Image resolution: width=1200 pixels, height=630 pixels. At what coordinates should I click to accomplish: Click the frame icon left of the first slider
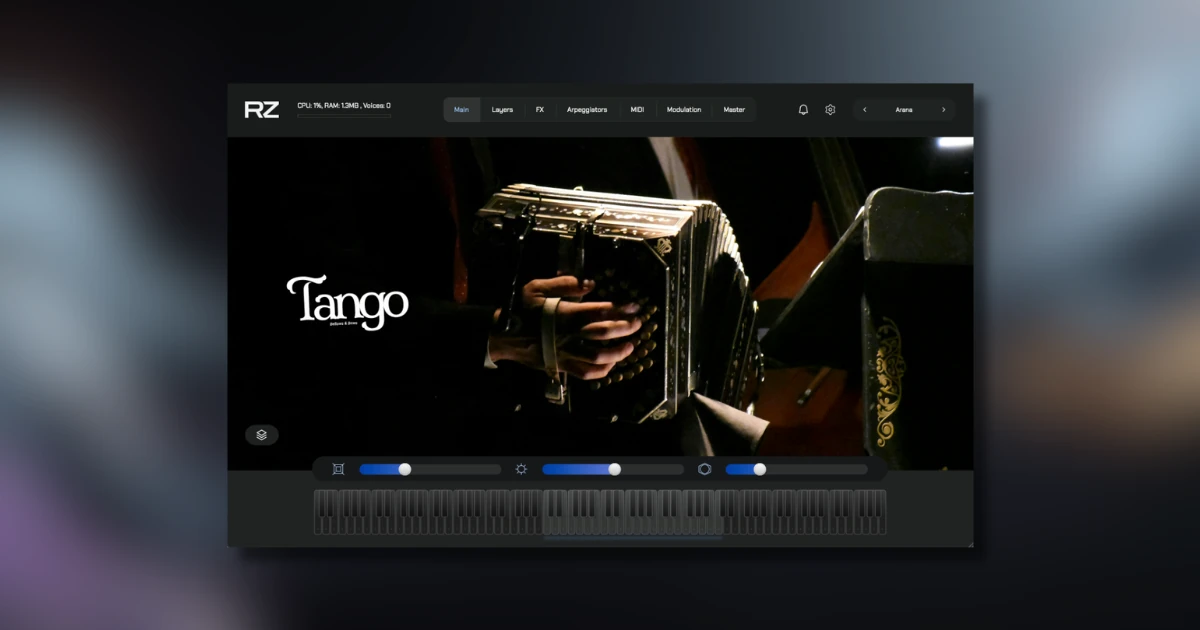337,468
